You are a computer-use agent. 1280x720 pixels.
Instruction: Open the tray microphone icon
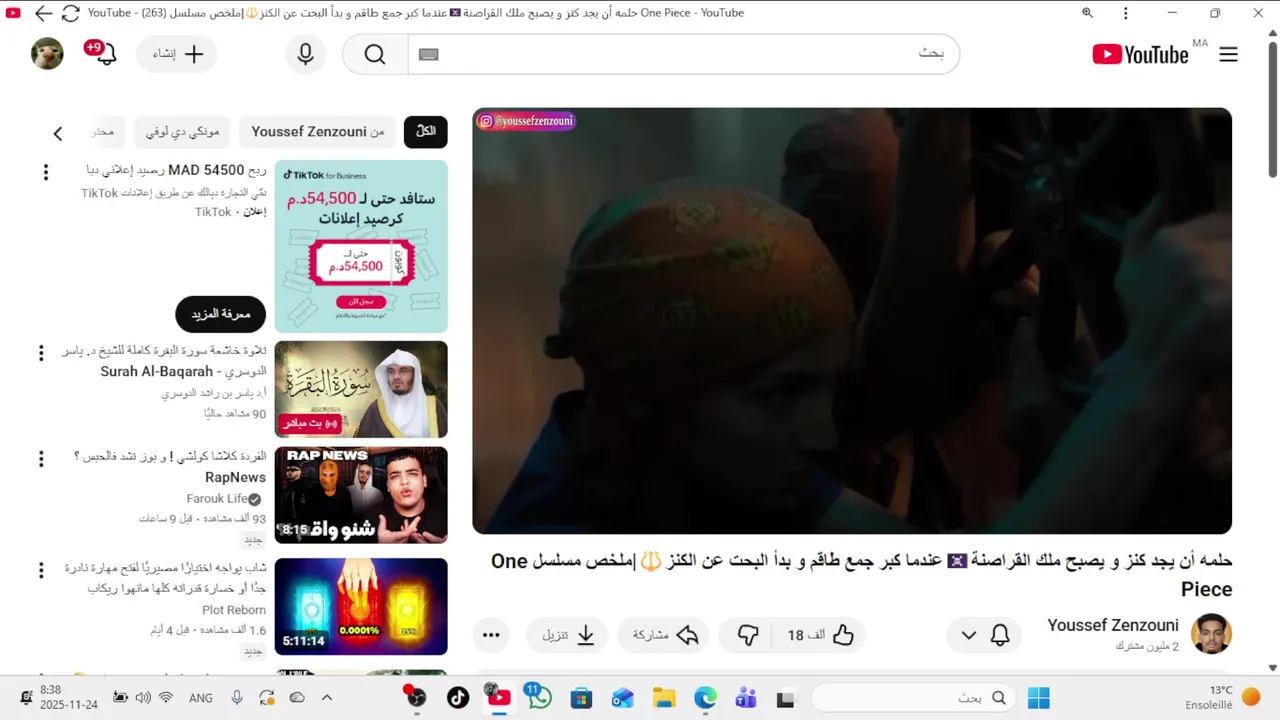237,697
